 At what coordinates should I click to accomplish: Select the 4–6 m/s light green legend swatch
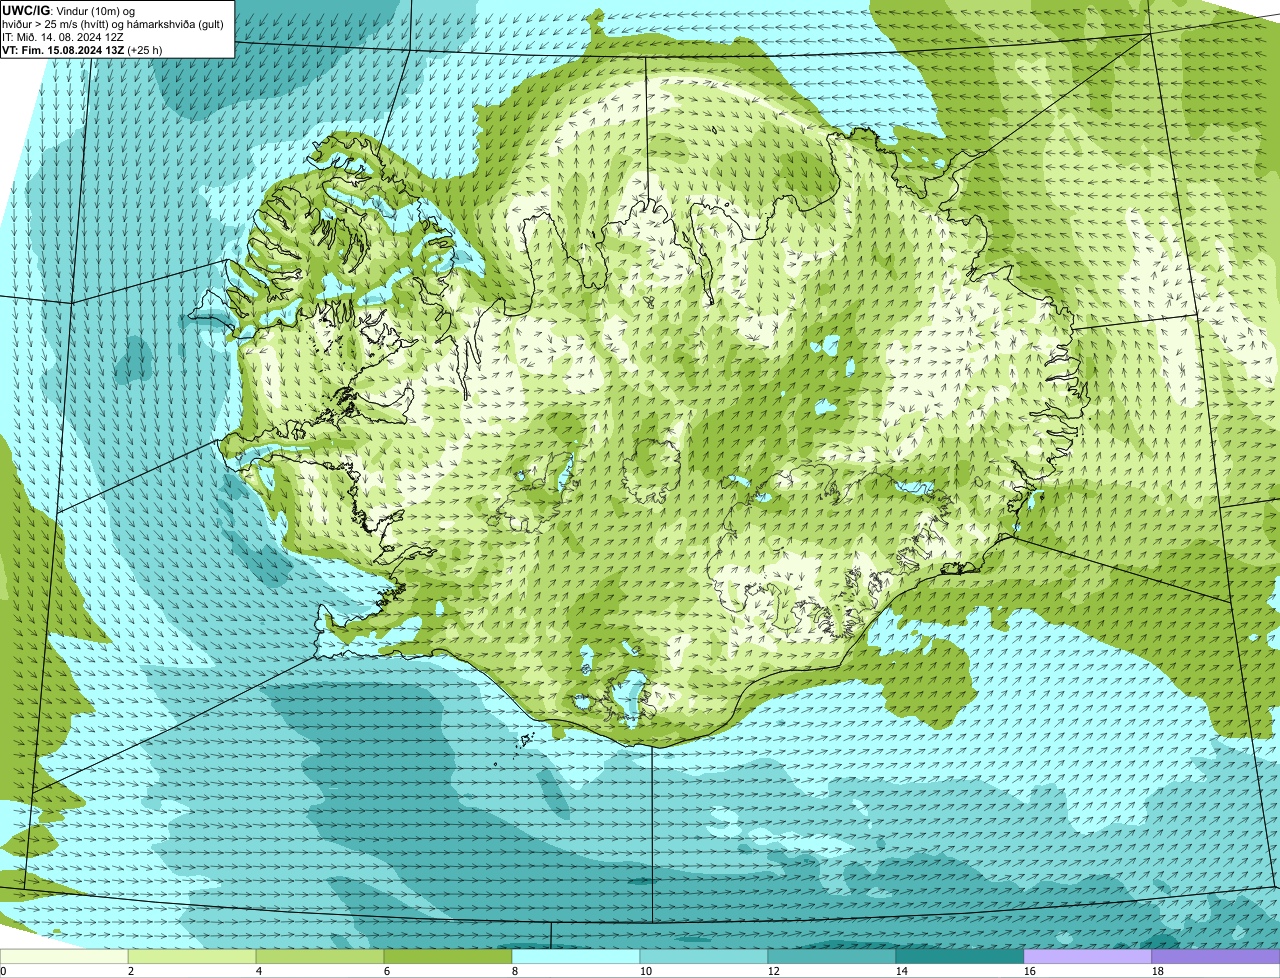[320, 956]
